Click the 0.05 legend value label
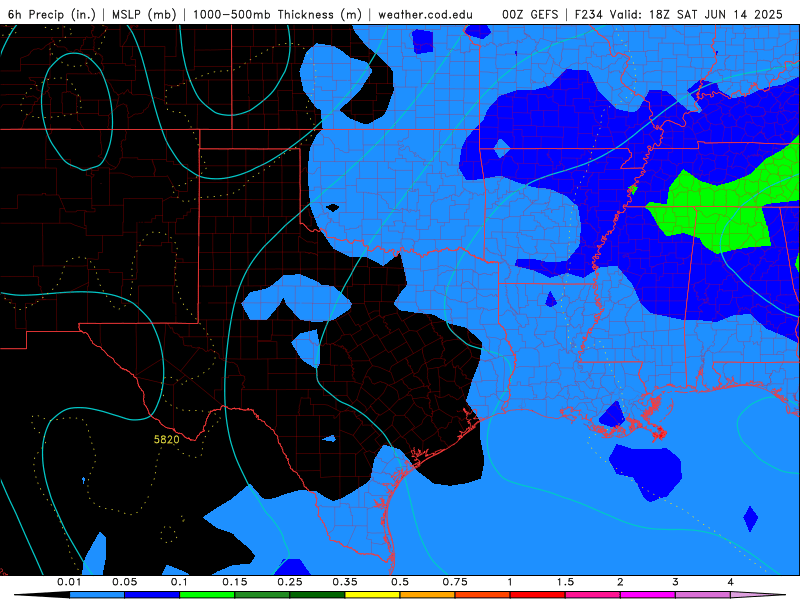 tap(124, 582)
